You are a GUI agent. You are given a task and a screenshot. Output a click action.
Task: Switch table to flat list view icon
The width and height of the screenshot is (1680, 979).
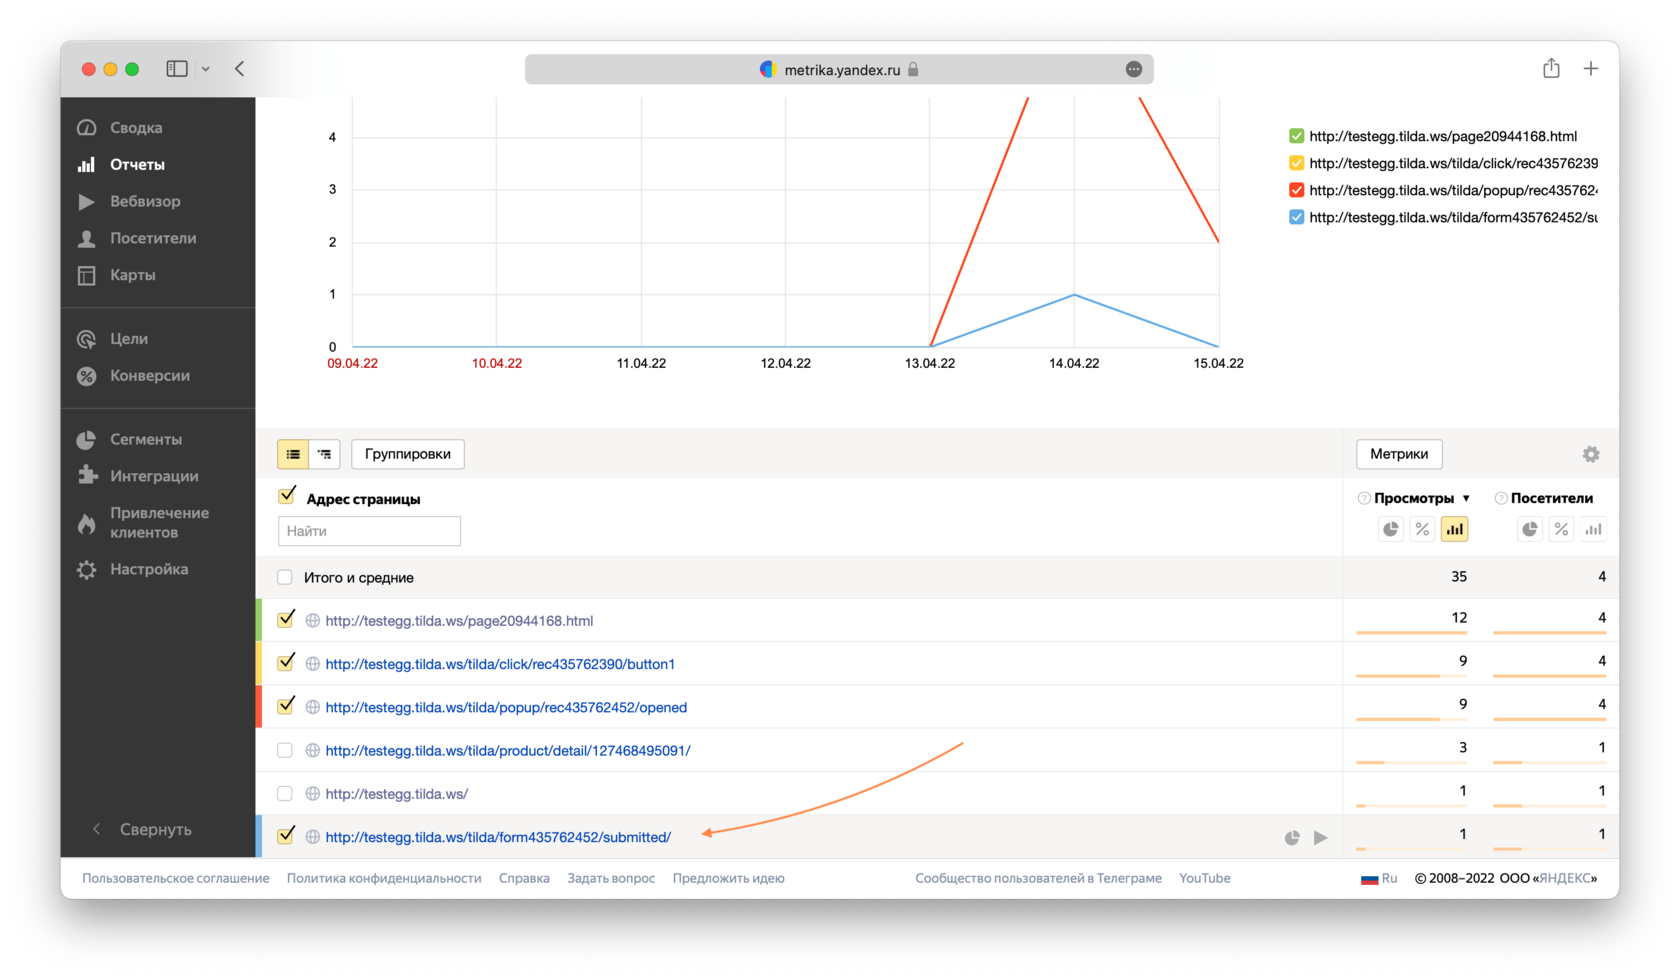point(293,454)
